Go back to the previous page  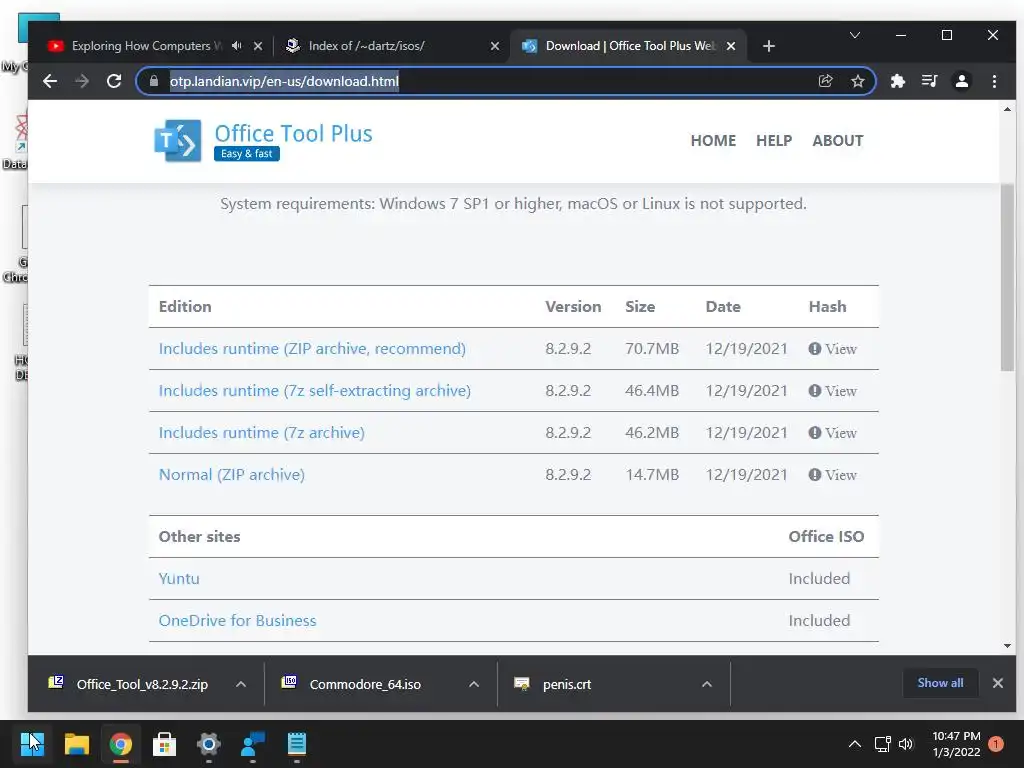coord(50,81)
